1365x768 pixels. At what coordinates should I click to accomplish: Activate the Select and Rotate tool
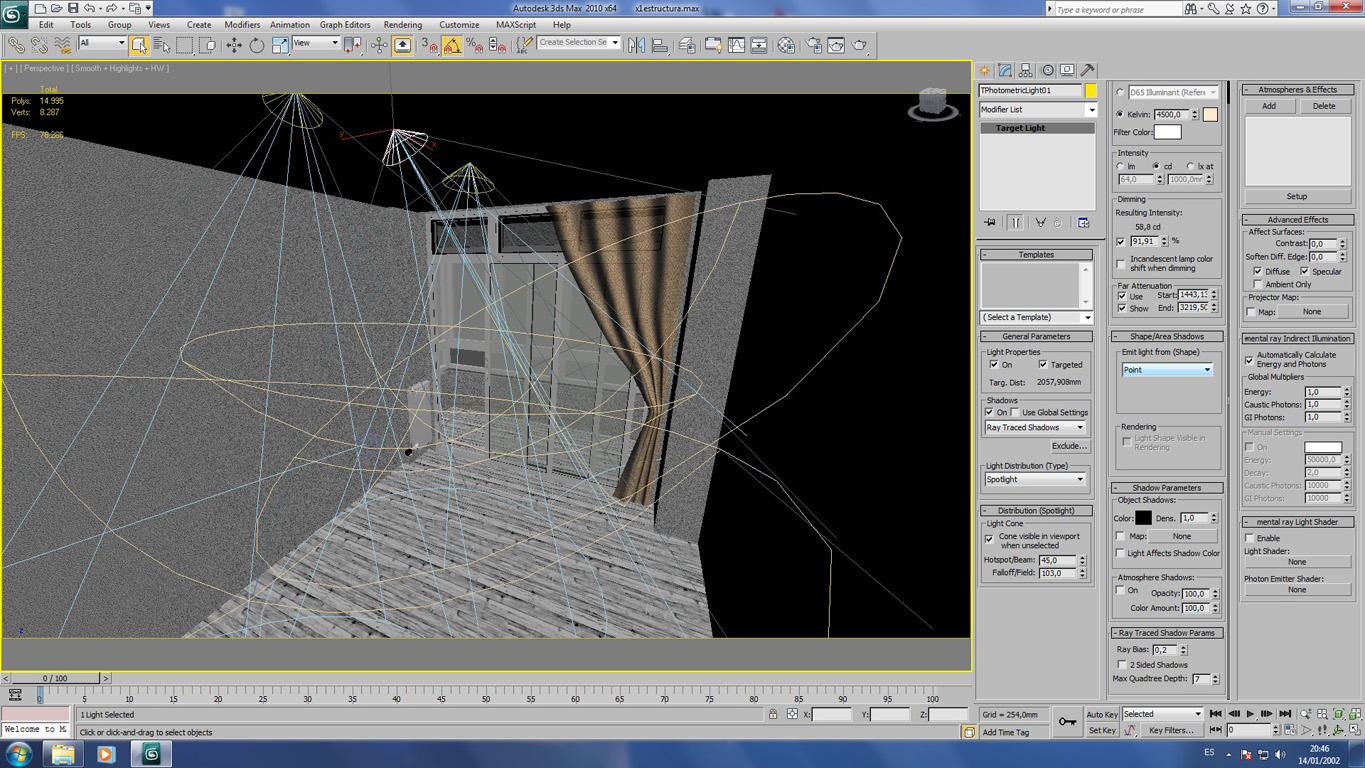[x=257, y=45]
